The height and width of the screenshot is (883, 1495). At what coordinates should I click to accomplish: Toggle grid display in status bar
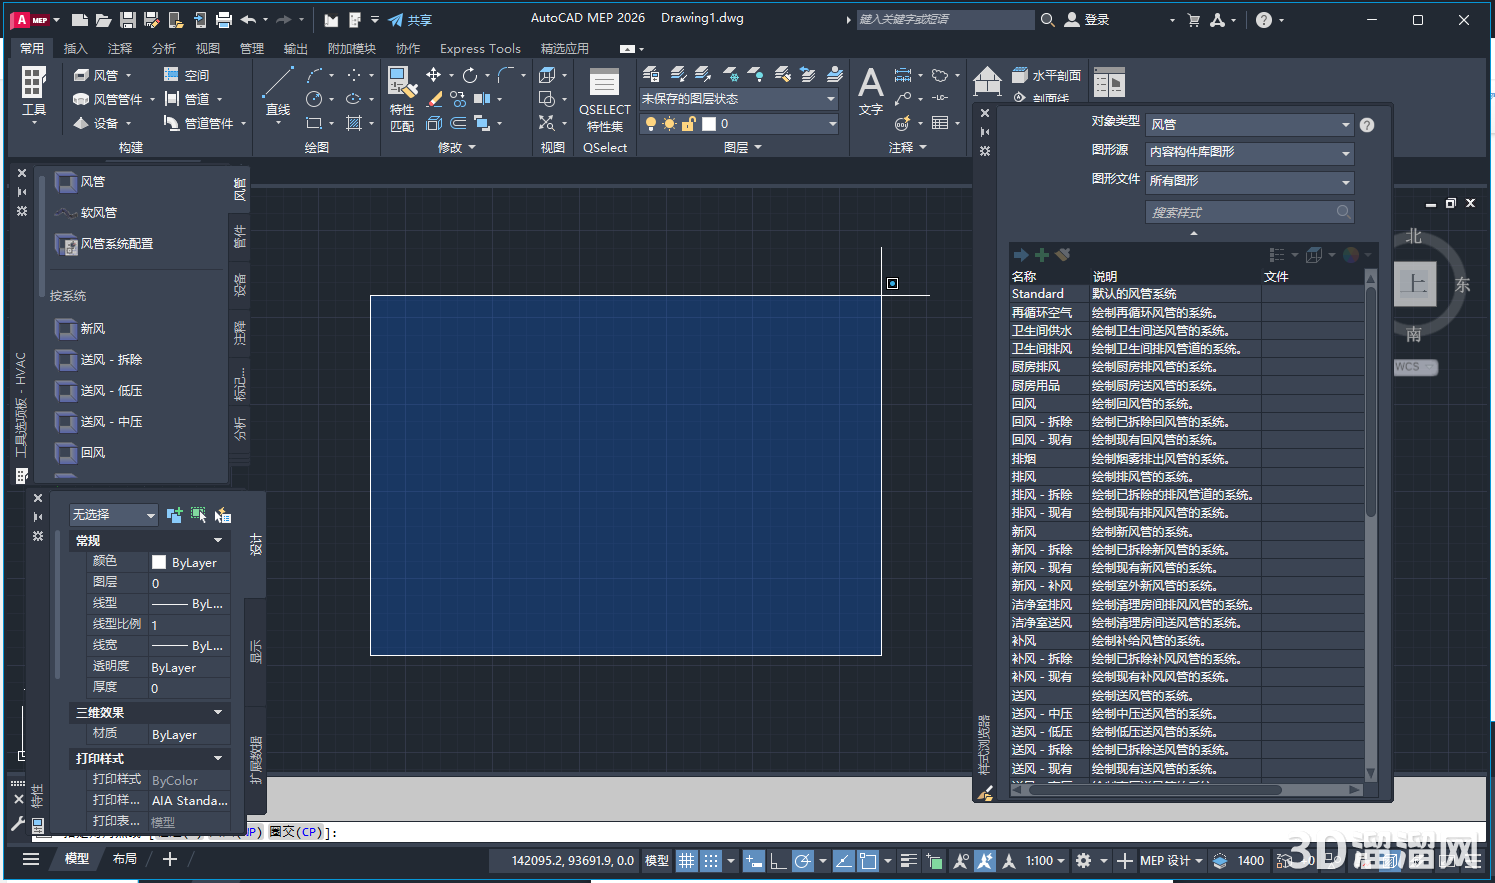pyautogui.click(x=686, y=861)
